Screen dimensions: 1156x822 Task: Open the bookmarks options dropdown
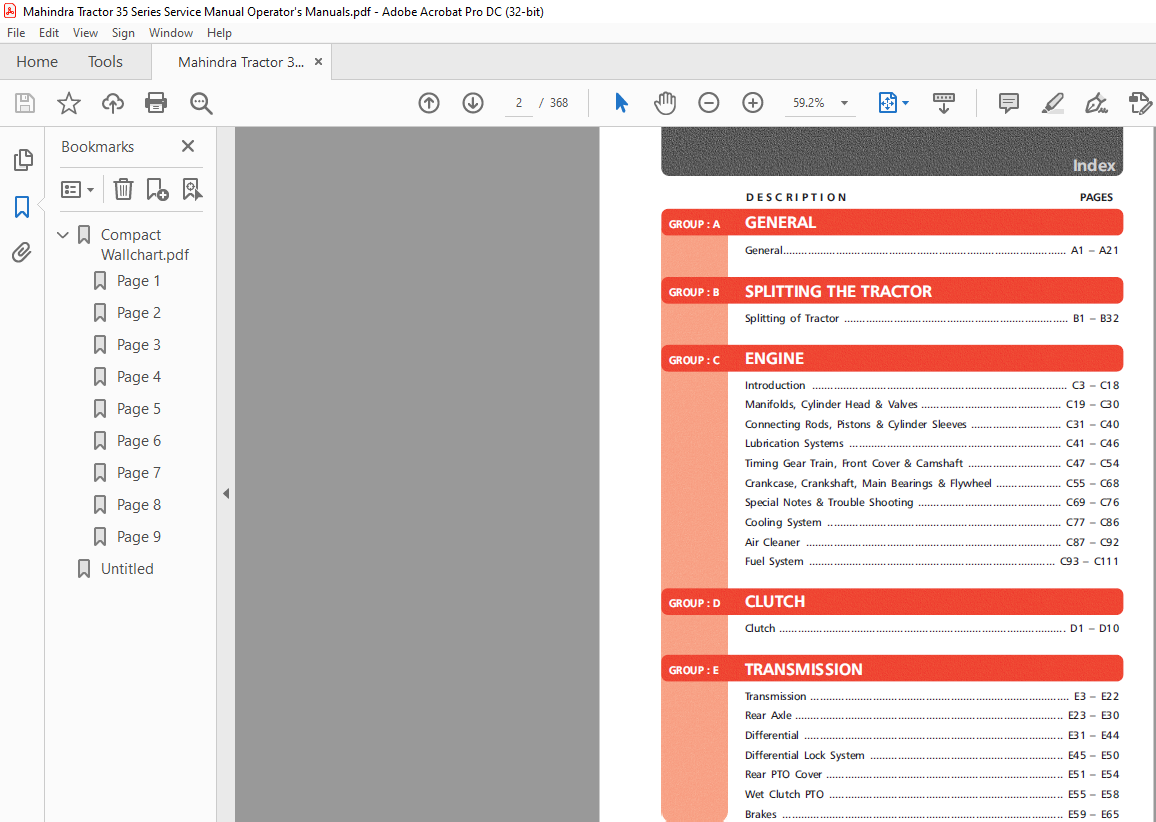pos(77,189)
